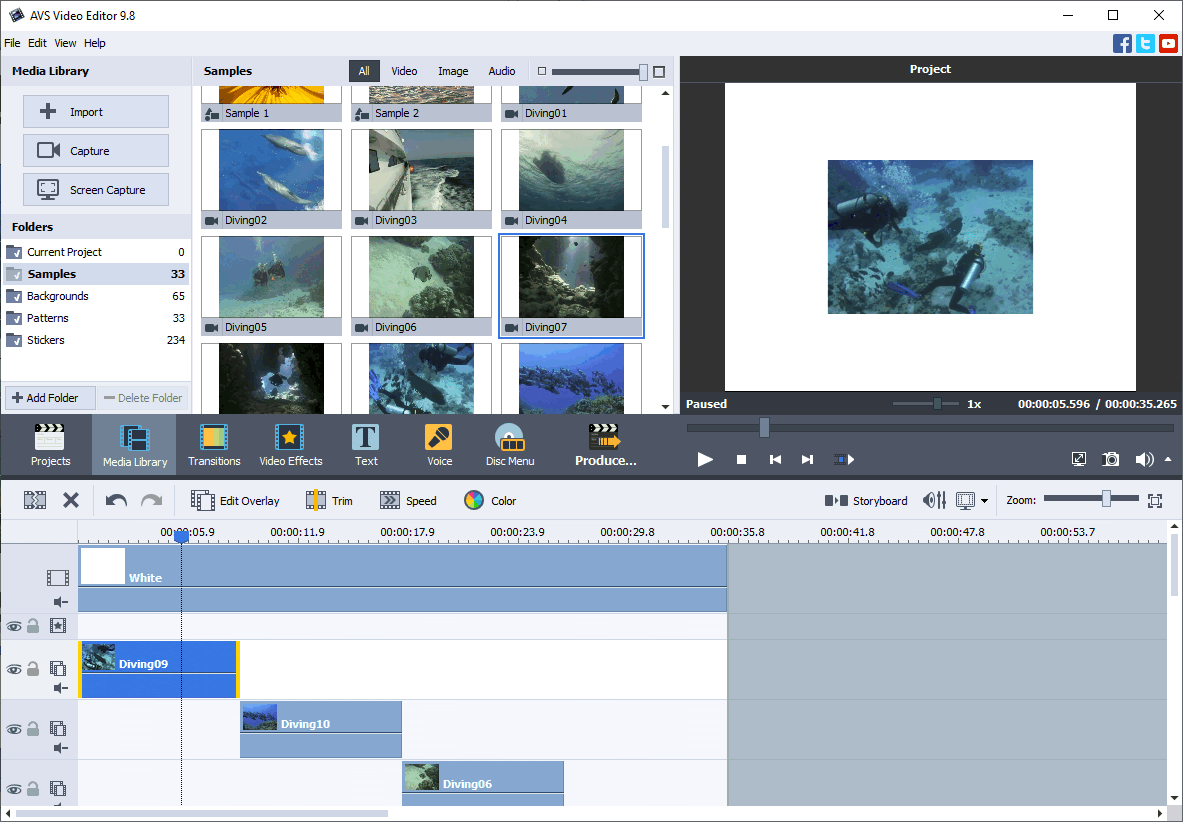Select the Diving04 sample thumbnail
The height and width of the screenshot is (822, 1183).
click(571, 178)
